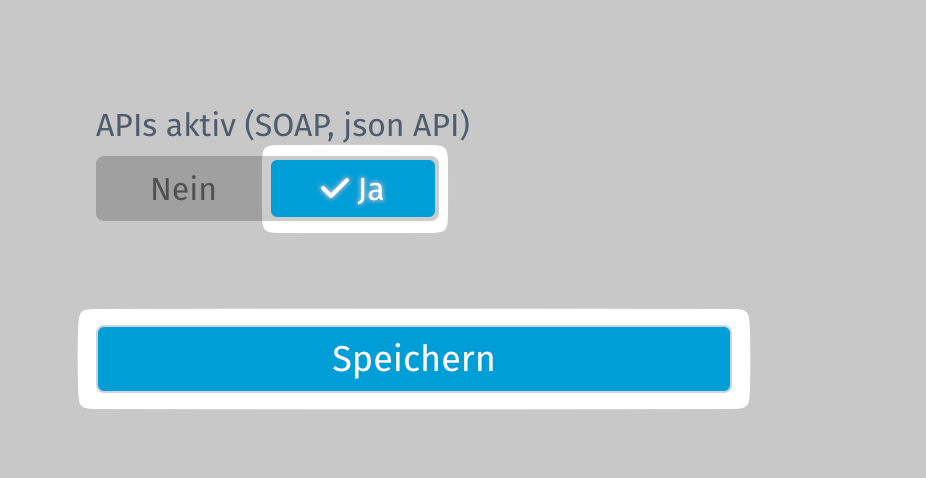Click the blue Ja segment
The image size is (926, 478).
tap(353, 188)
